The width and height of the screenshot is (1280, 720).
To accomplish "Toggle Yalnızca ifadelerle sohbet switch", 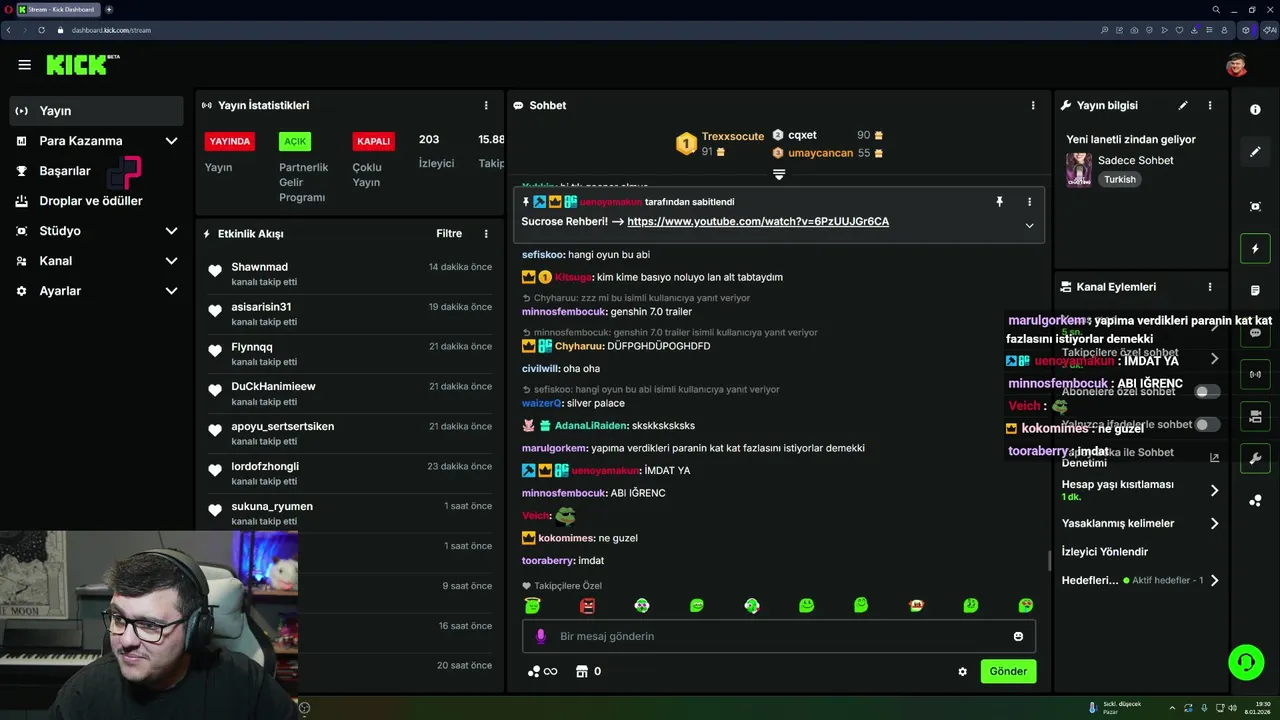I will coord(1208,425).
